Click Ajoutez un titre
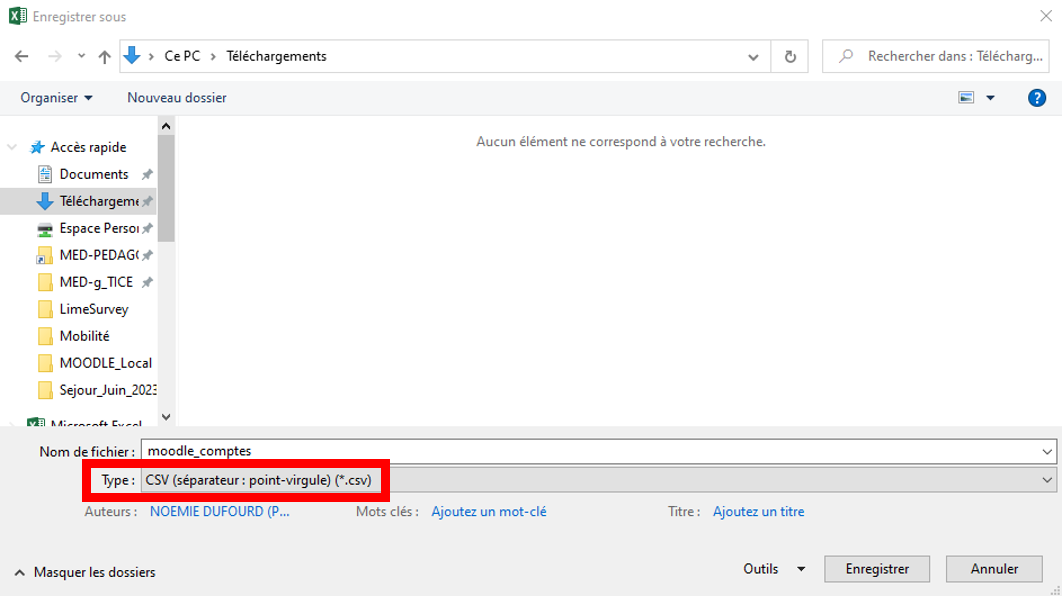The image size is (1063, 600). (x=759, y=512)
